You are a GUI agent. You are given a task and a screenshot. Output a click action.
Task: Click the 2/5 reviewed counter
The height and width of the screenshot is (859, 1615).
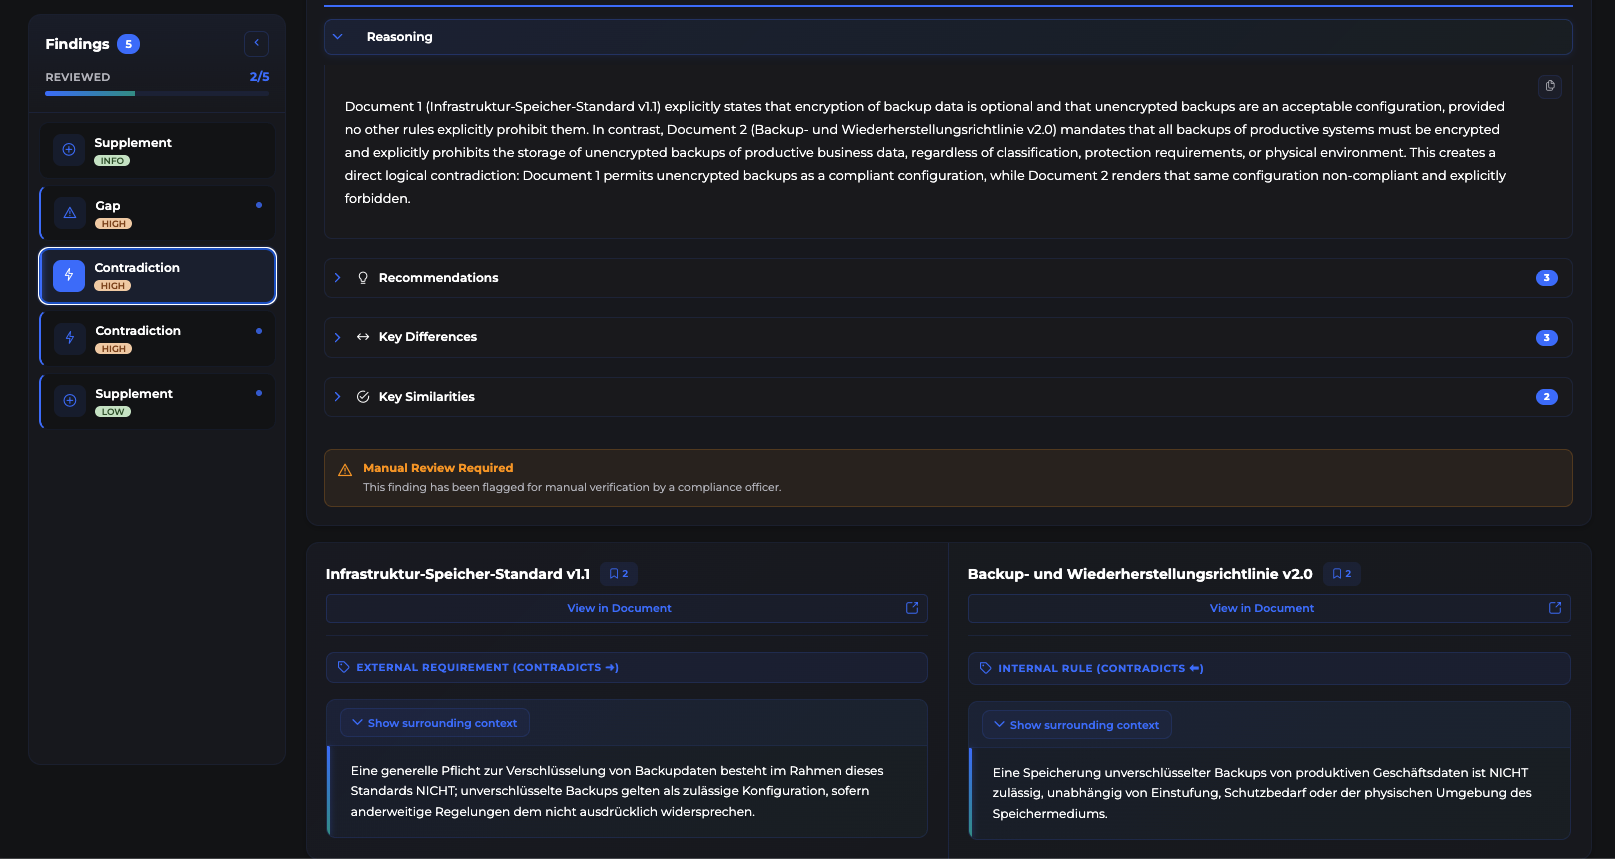[259, 77]
